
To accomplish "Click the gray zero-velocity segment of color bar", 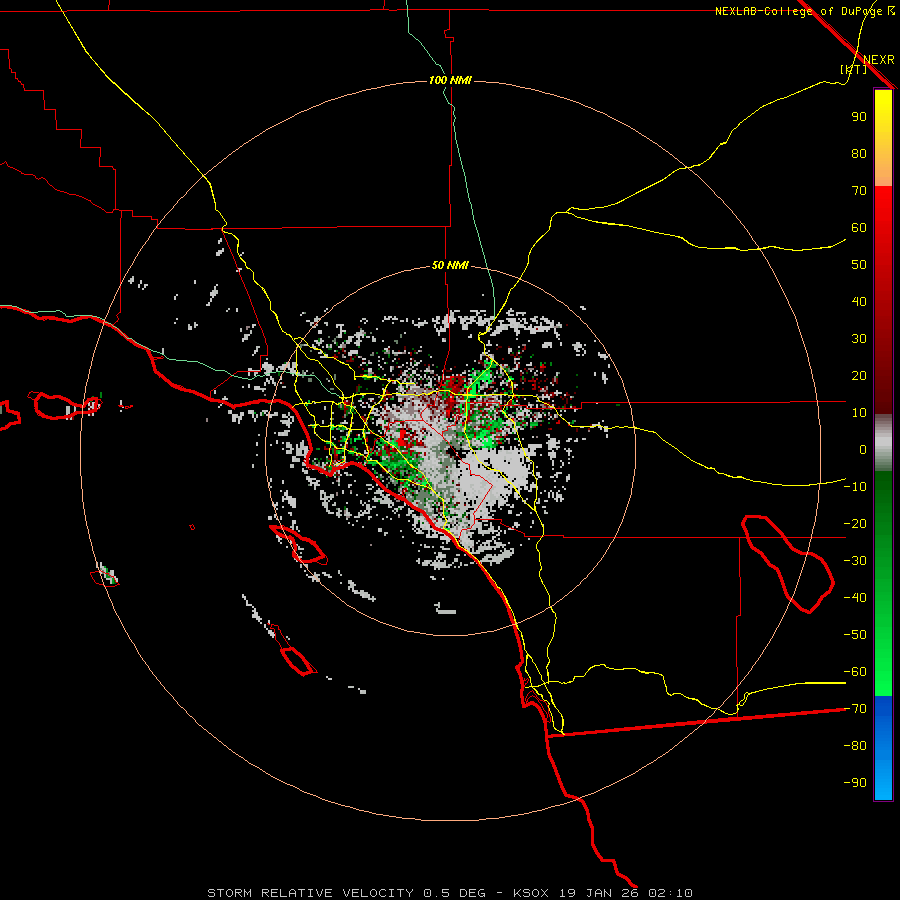I will [x=883, y=443].
